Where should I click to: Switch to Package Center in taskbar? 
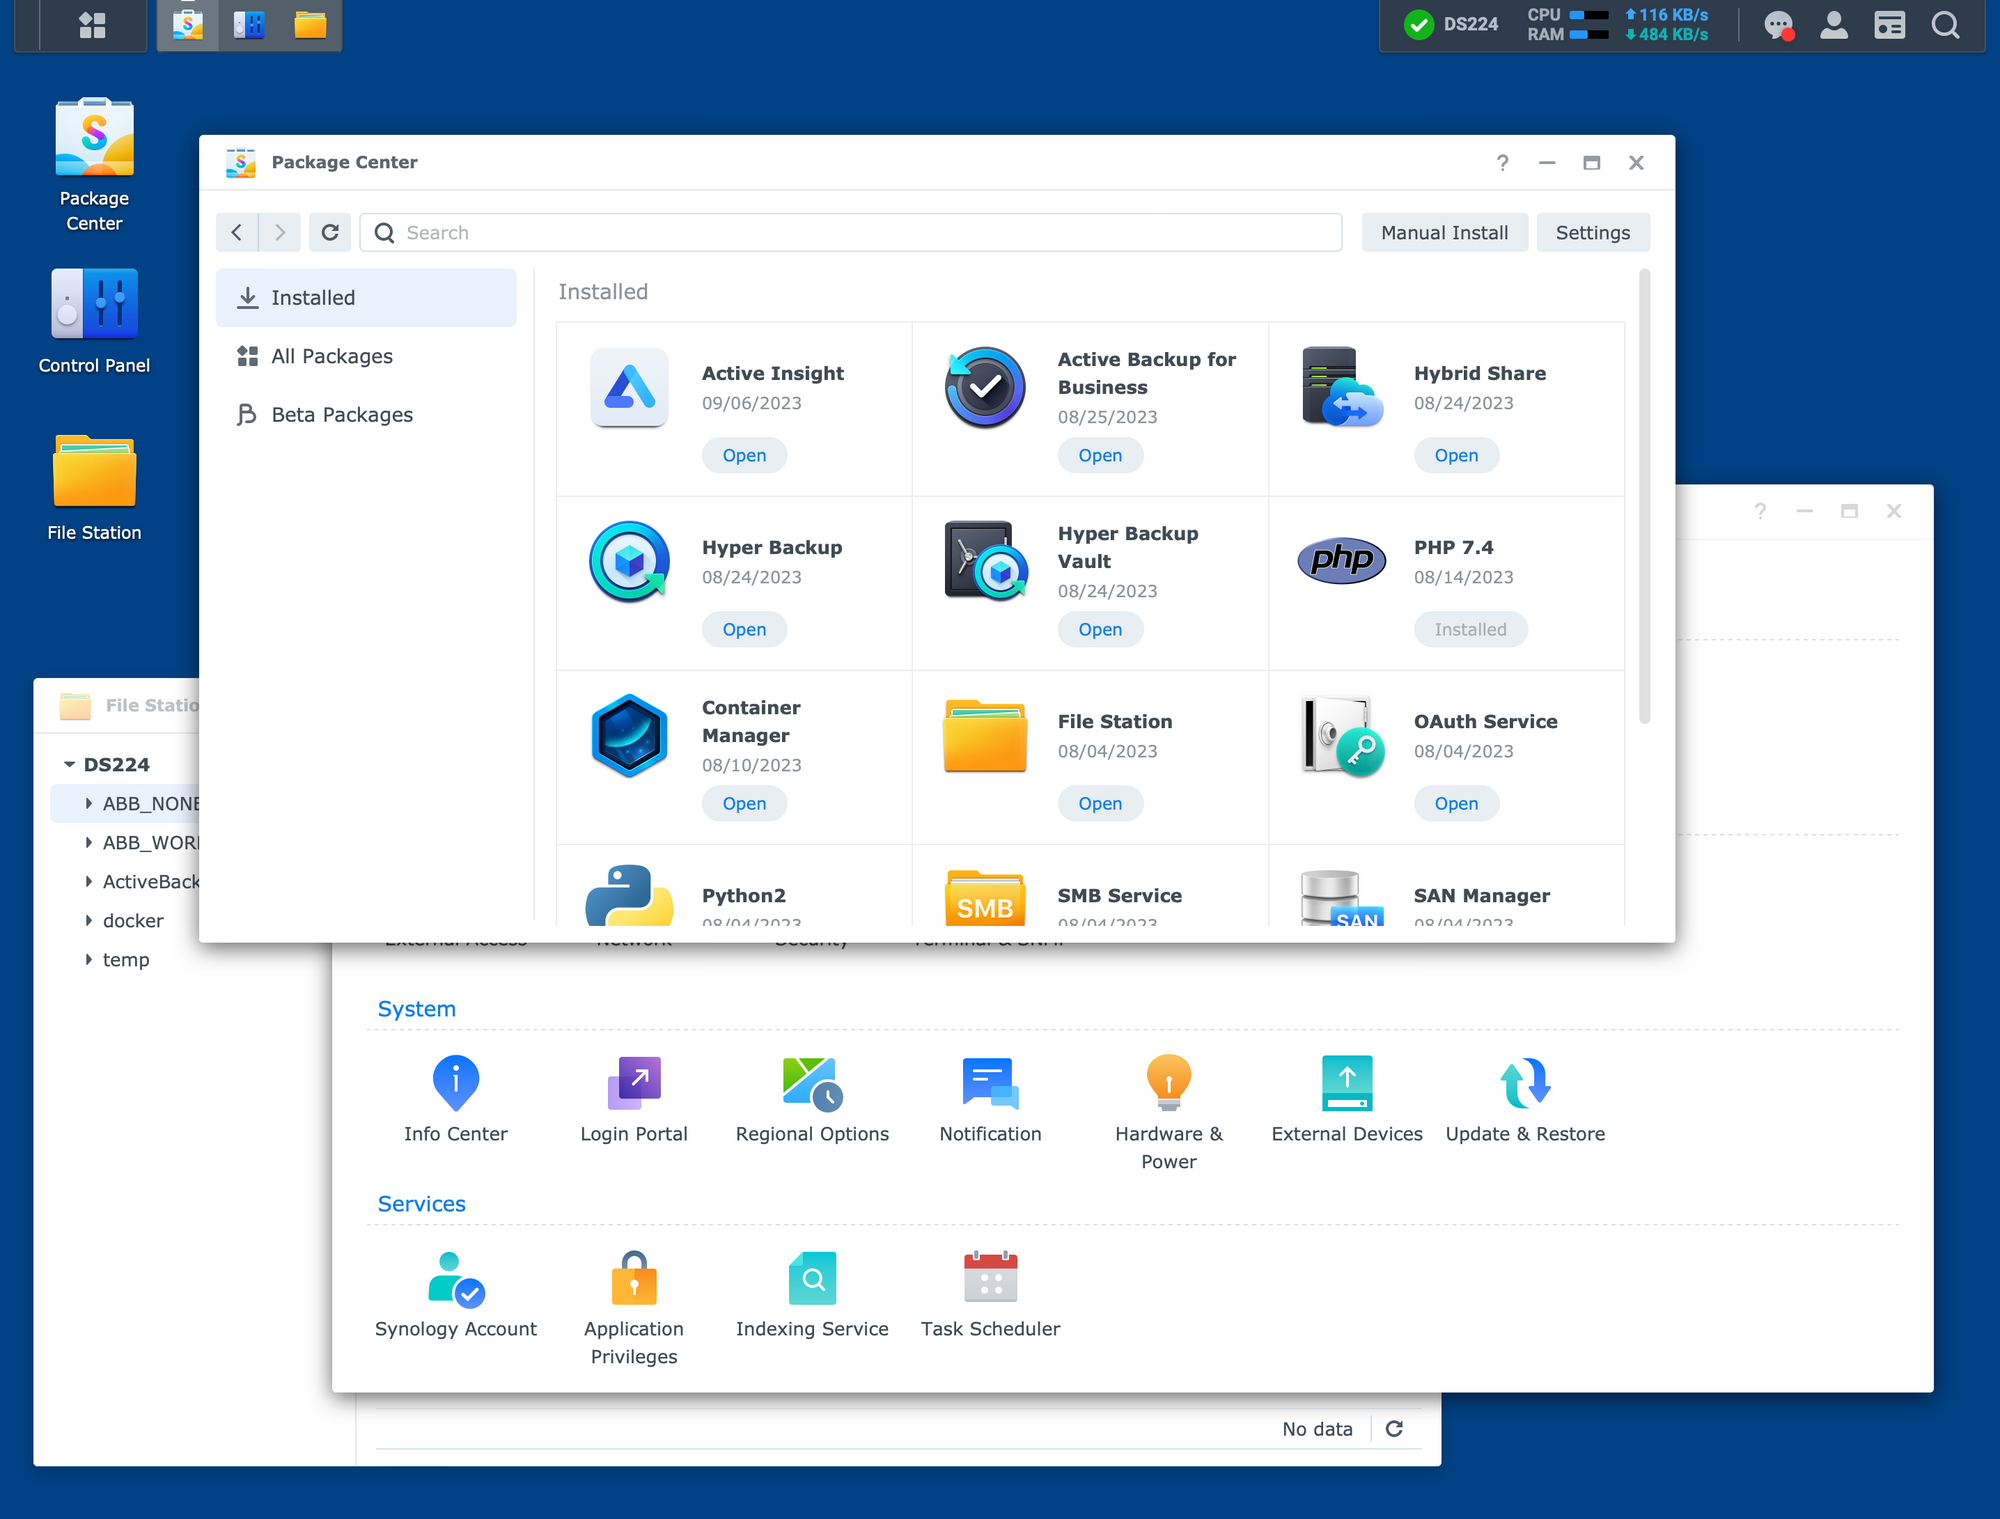188,24
